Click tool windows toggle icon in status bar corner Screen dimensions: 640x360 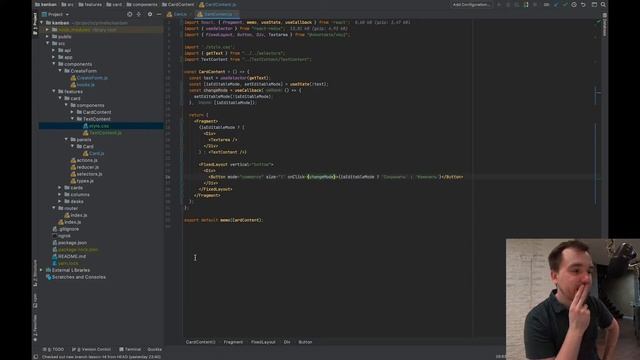(x=36, y=357)
